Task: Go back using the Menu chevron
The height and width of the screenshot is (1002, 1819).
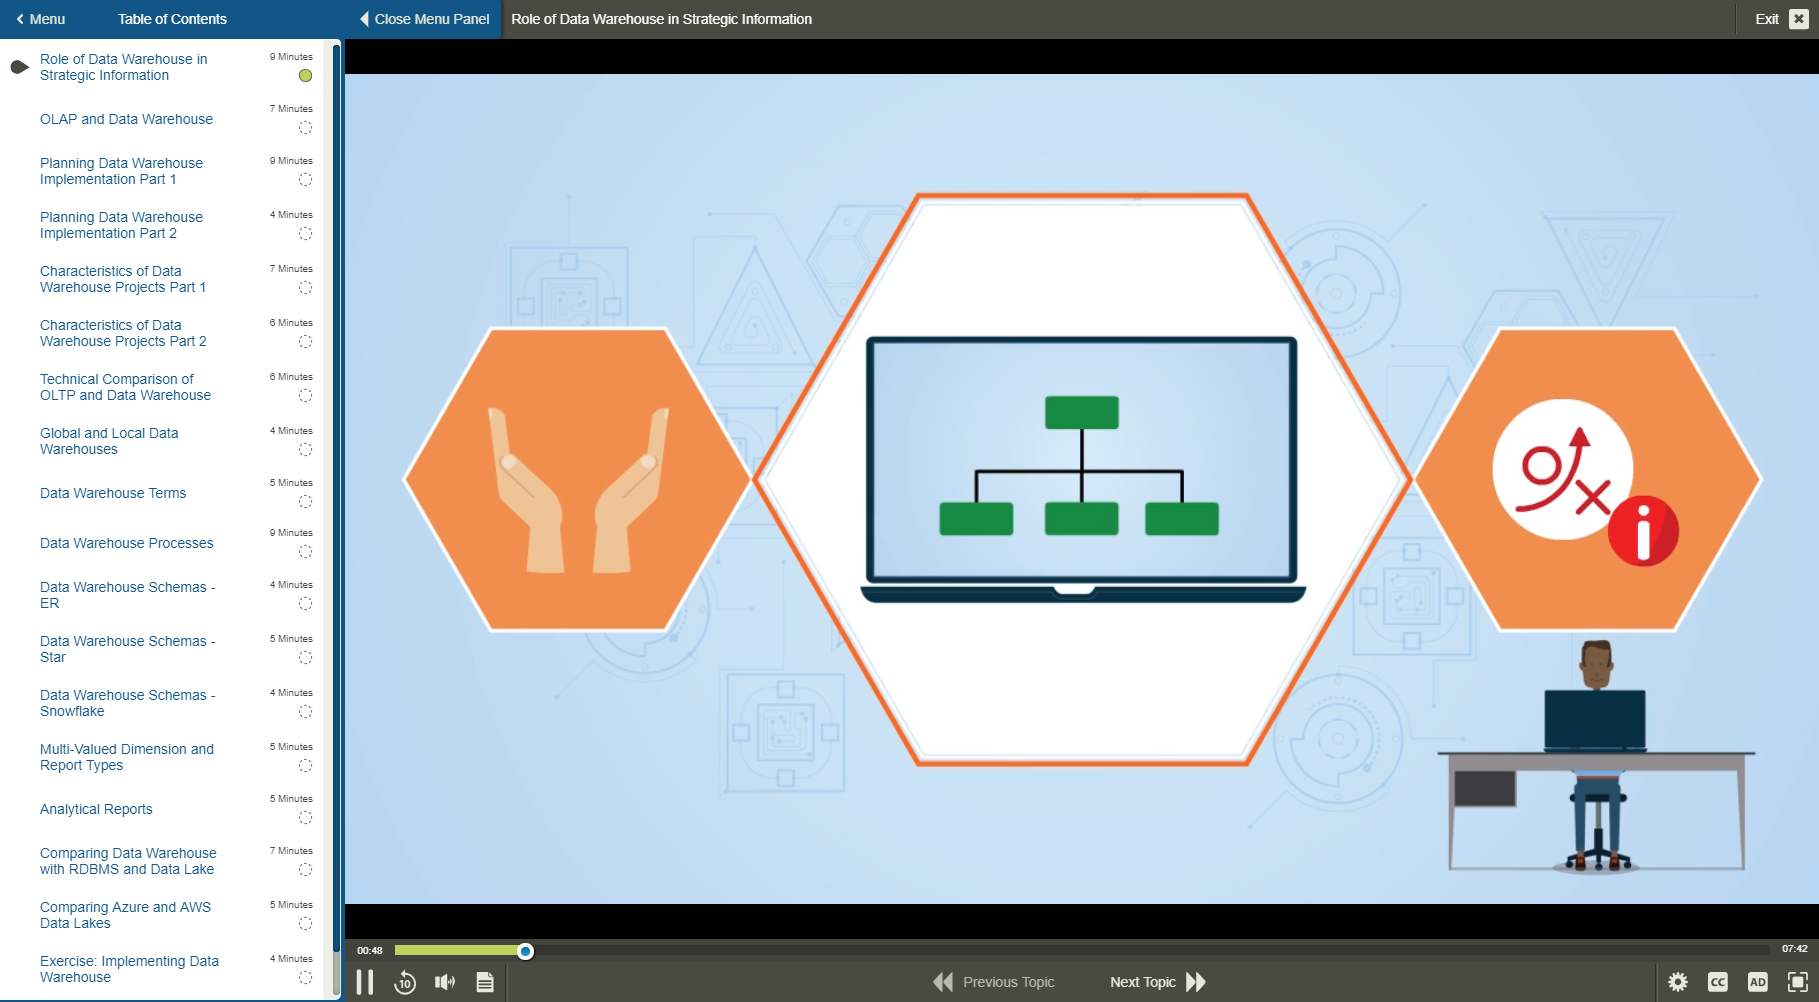Action: click(x=40, y=19)
